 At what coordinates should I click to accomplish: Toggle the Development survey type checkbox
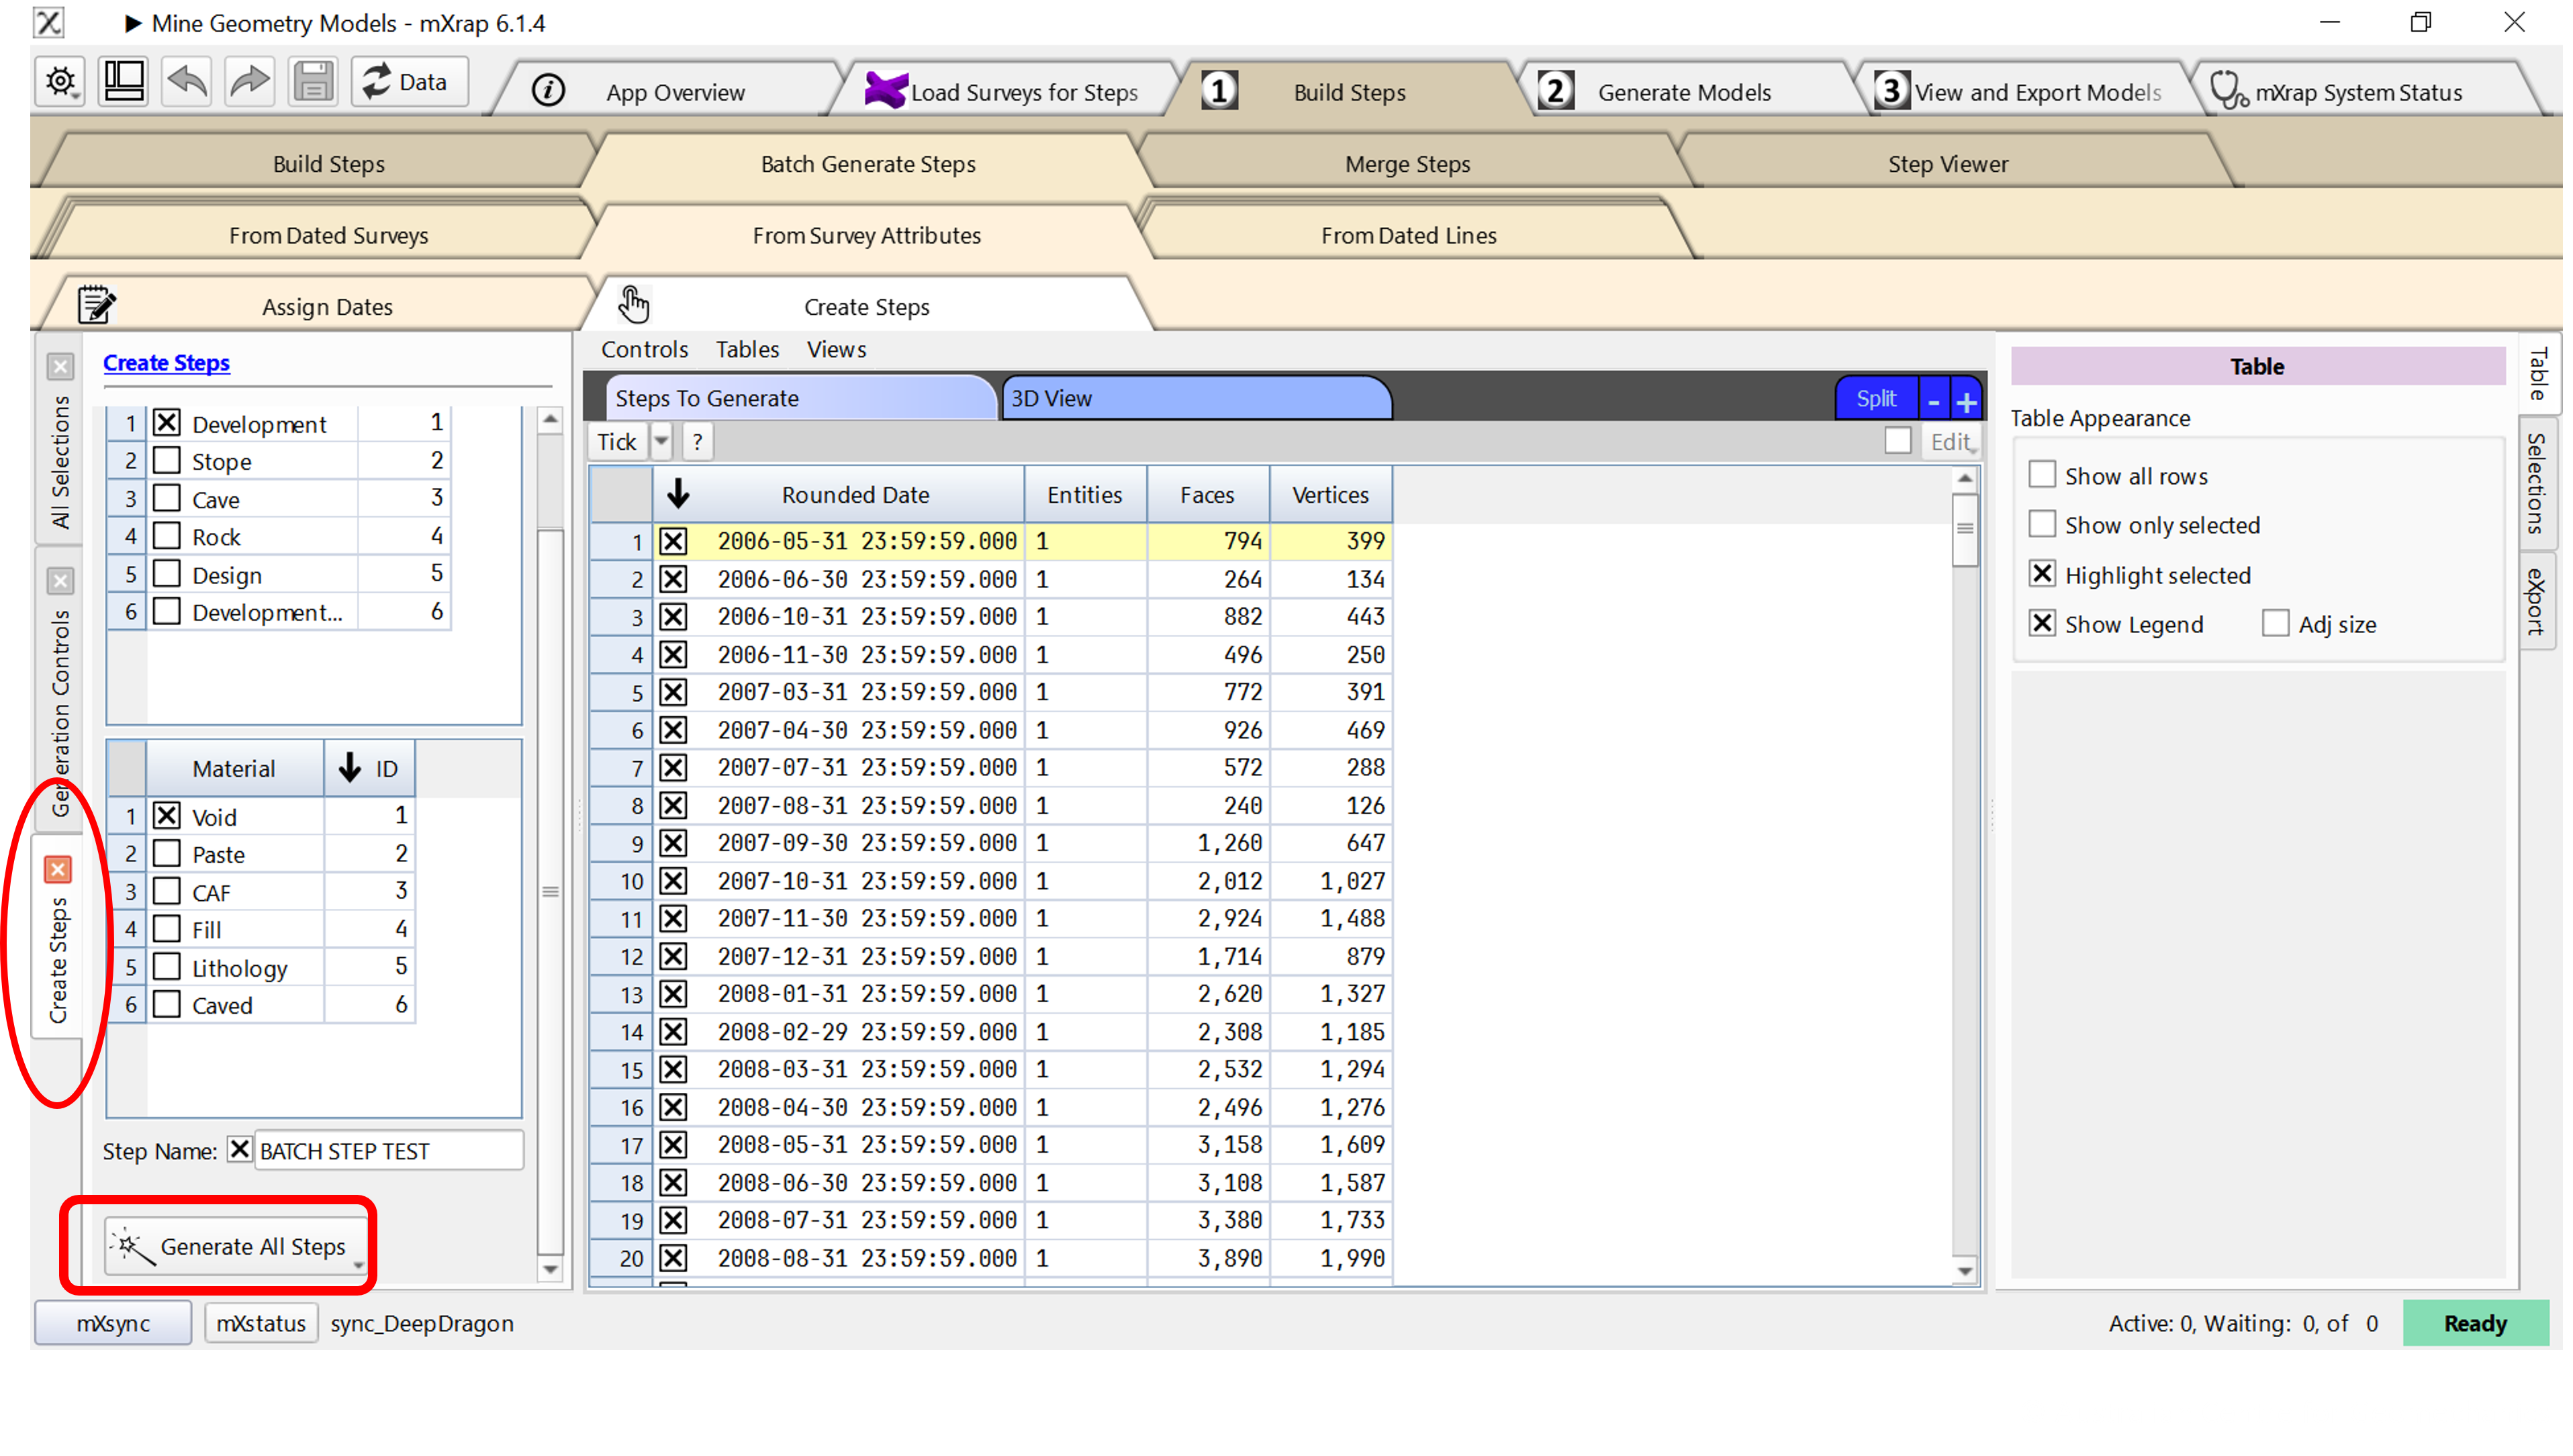(x=167, y=424)
